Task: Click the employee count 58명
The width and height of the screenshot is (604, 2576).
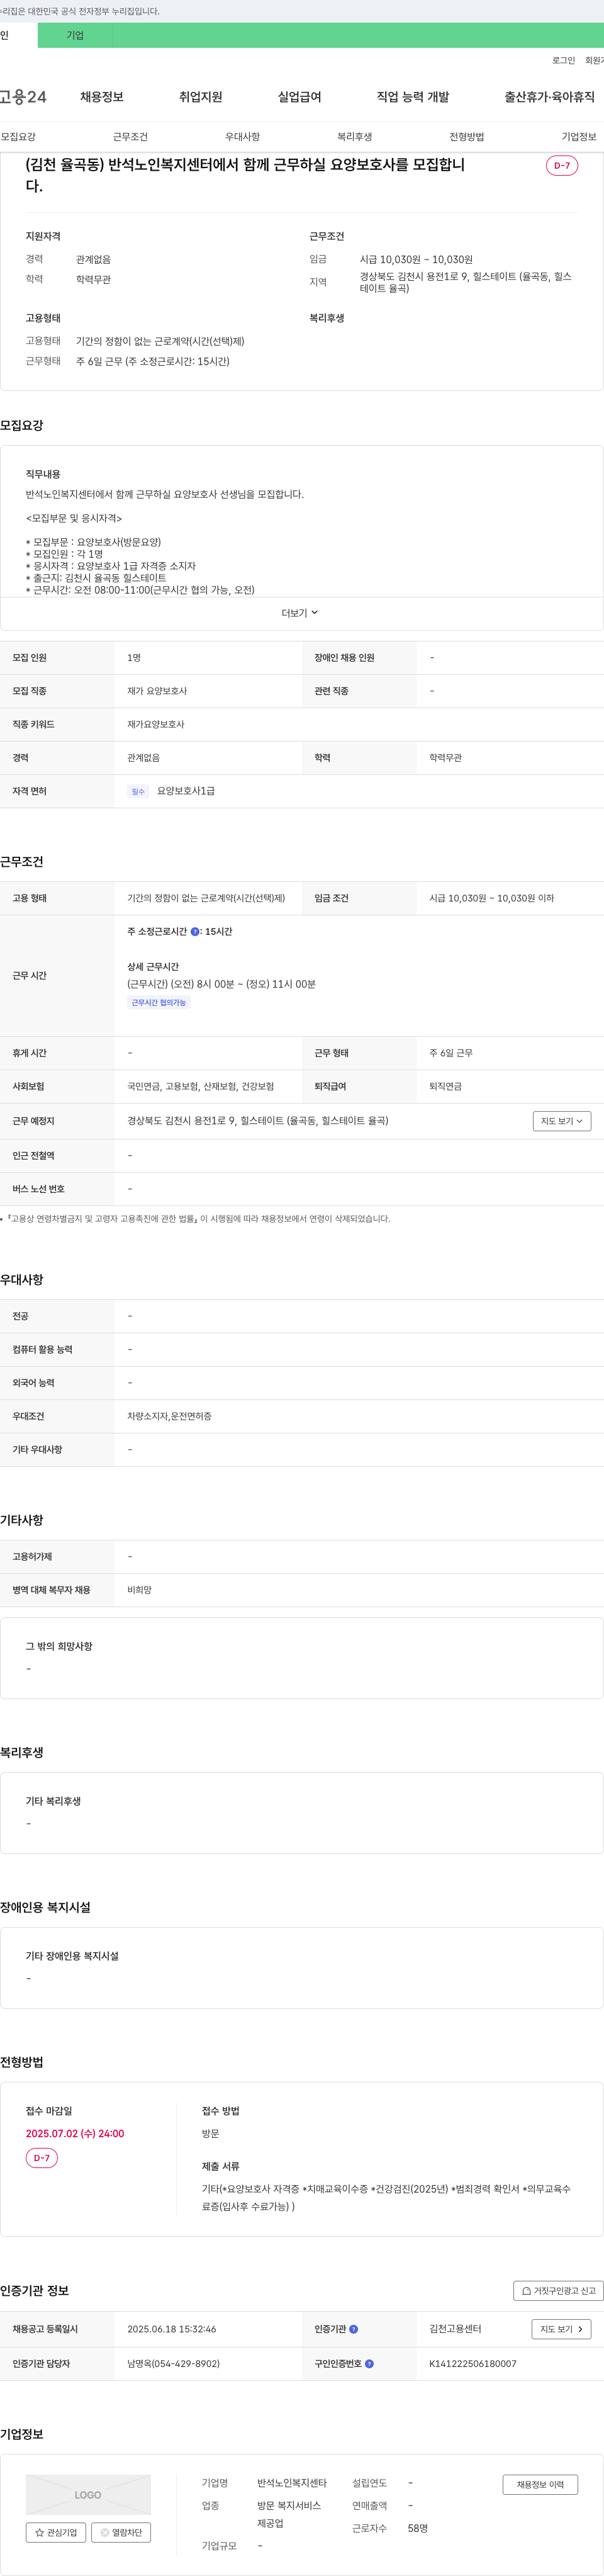Action: point(418,2528)
